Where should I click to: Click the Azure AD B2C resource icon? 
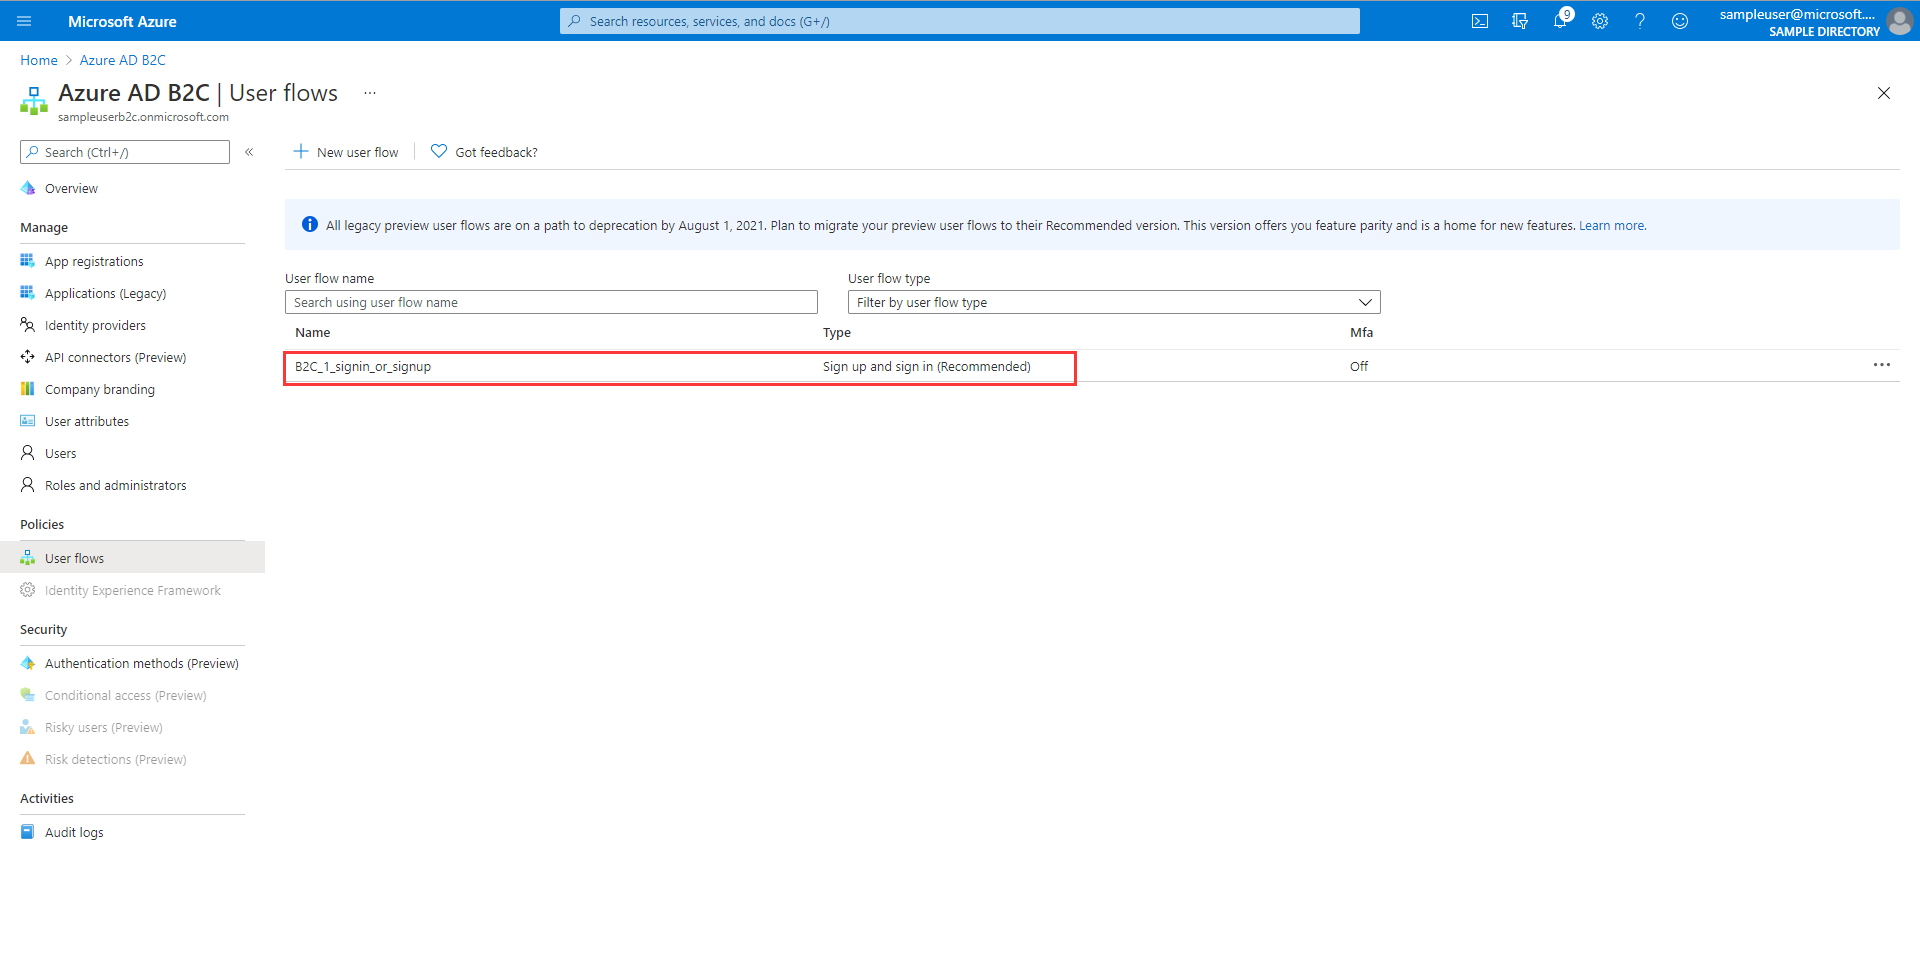coord(34,101)
